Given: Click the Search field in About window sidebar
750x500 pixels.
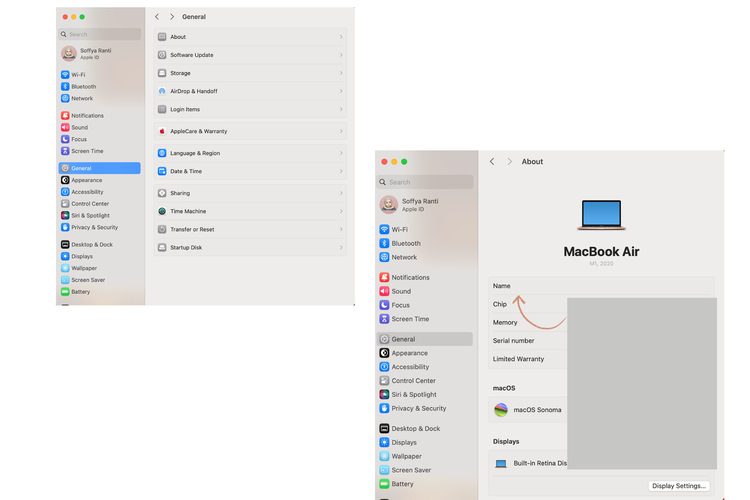Looking at the screenshot, I should click(426, 182).
